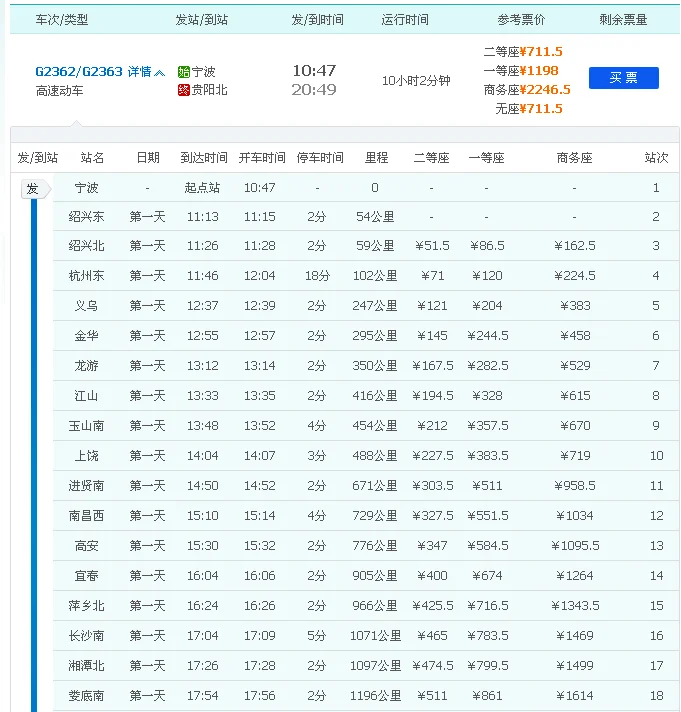The width and height of the screenshot is (681, 712).
Task: Click the 发站/到站 column header
Action: click(x=202, y=20)
